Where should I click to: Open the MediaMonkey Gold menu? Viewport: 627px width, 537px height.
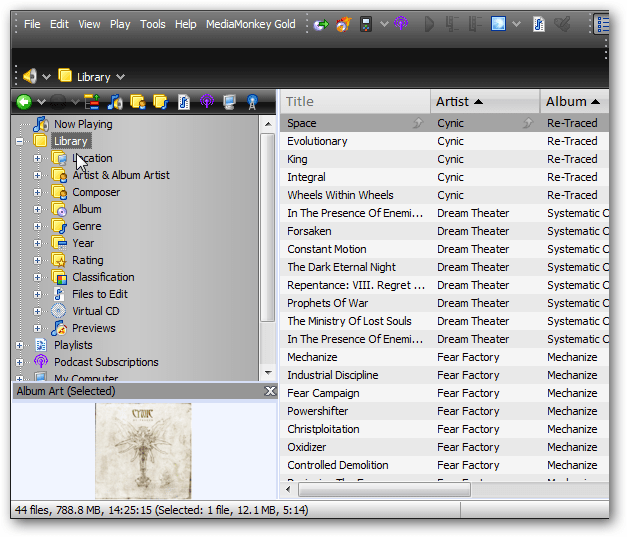[x=250, y=24]
